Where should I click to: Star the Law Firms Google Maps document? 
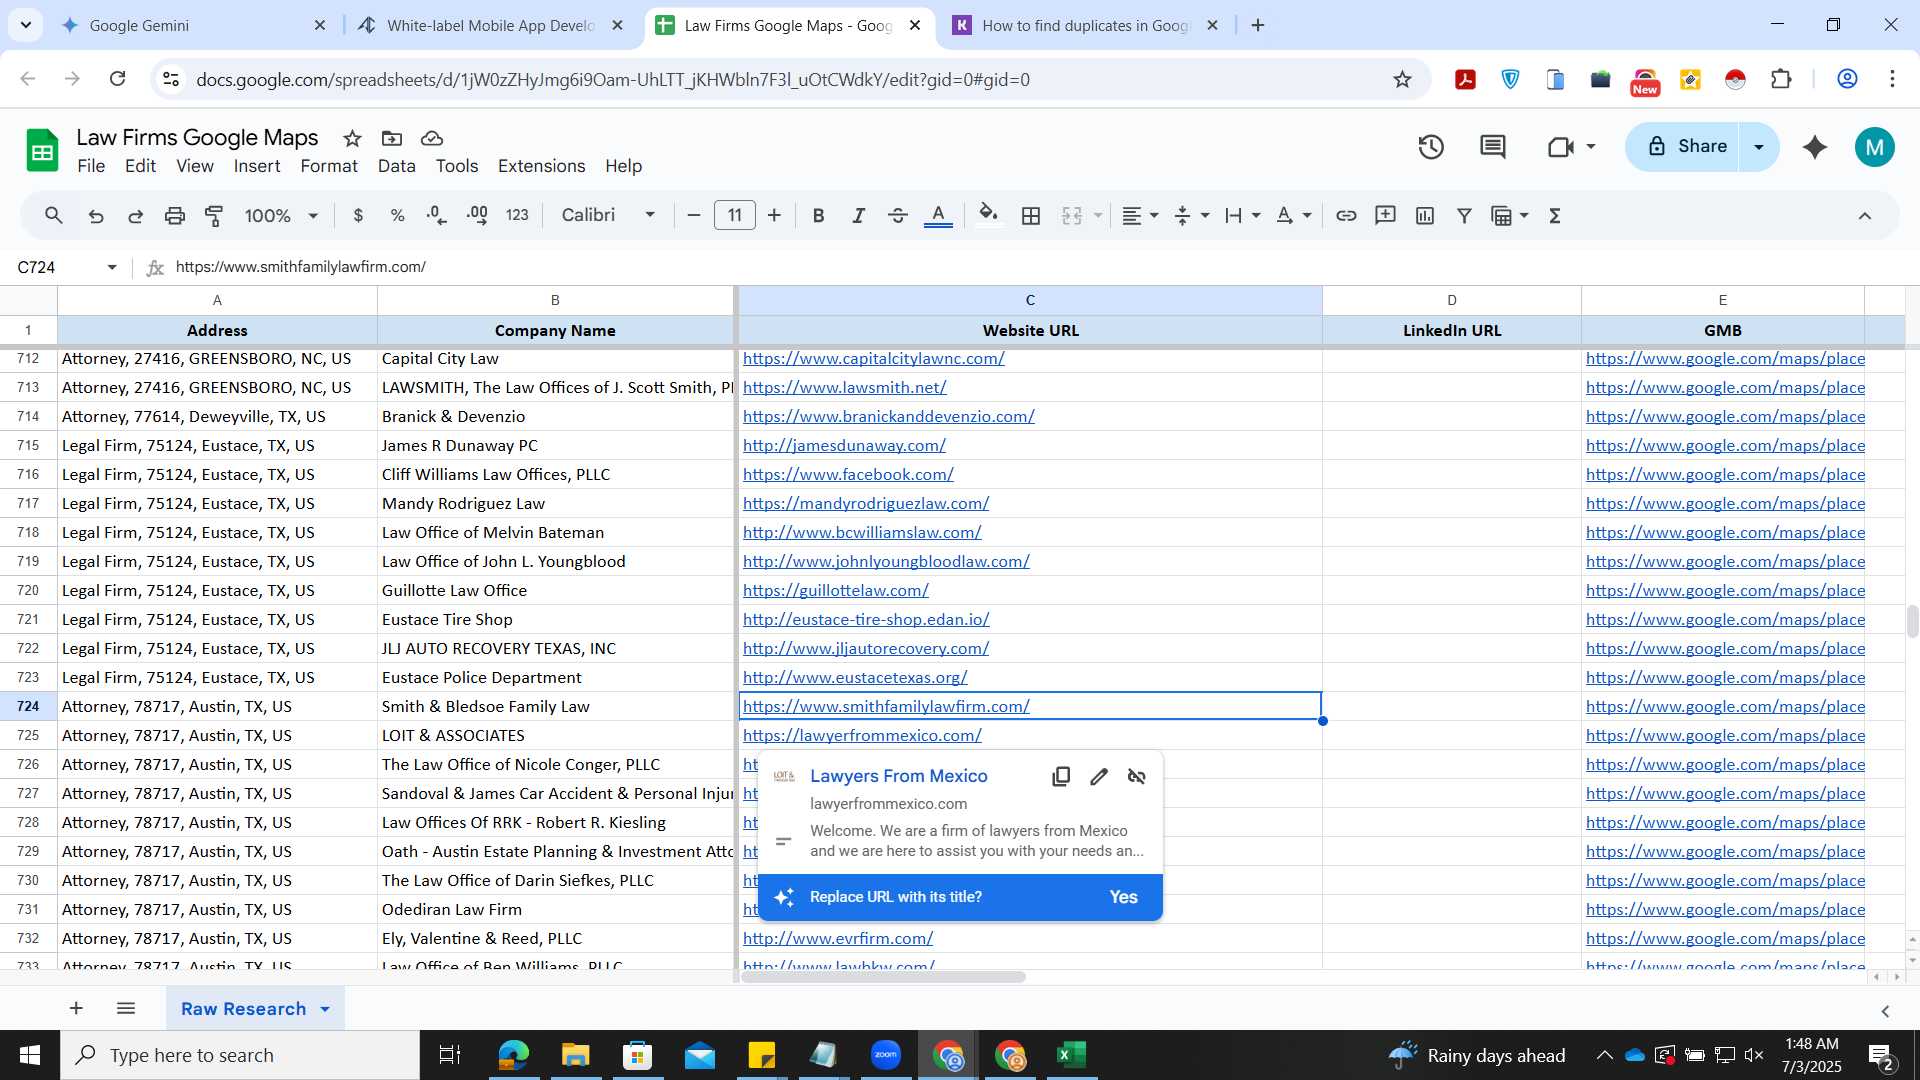point(352,138)
